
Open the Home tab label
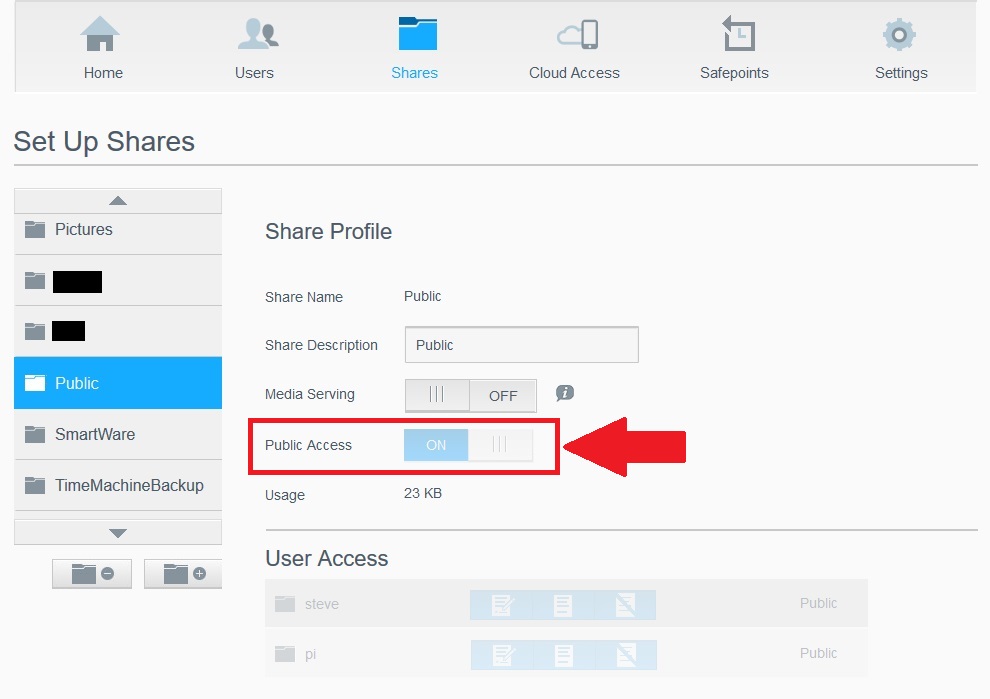pos(103,73)
